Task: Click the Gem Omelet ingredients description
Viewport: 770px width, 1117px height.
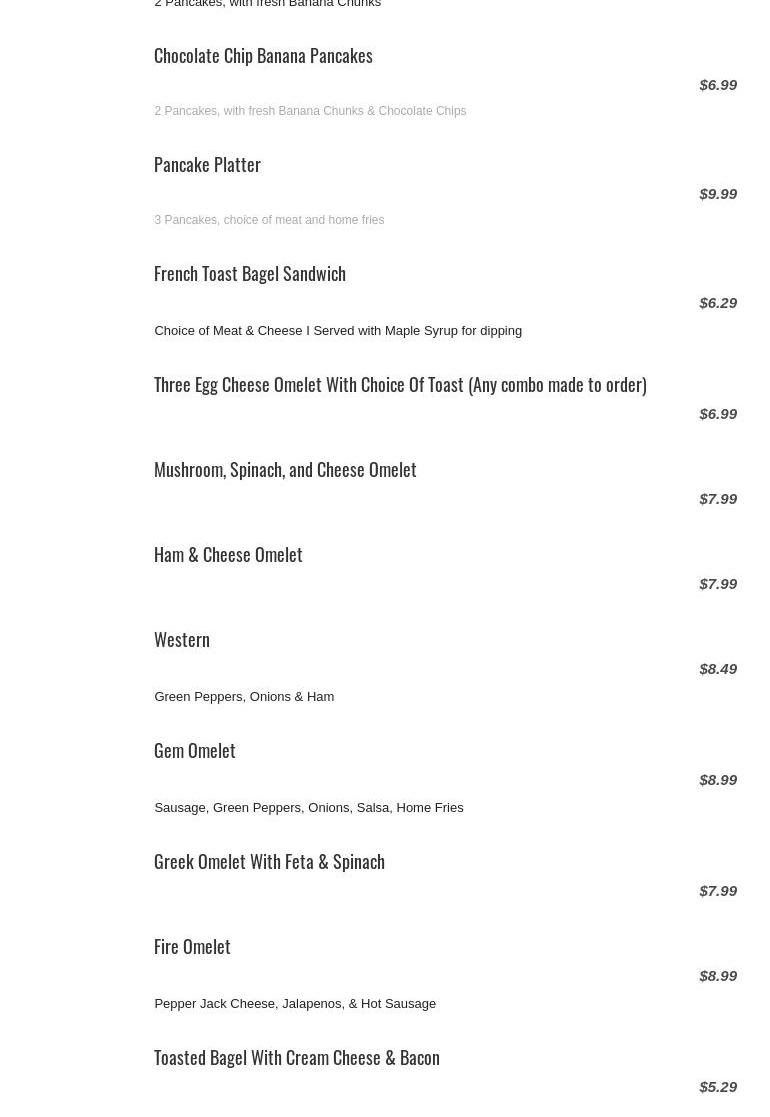Action: [308, 808]
